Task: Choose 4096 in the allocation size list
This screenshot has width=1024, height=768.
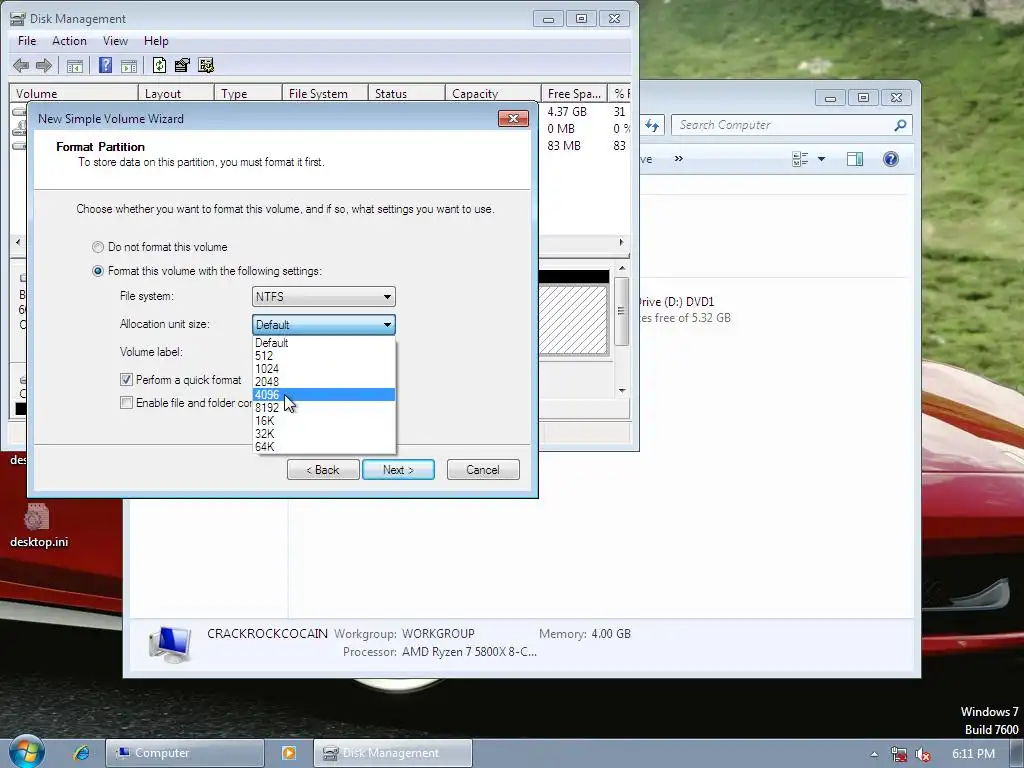Action: [x=324, y=394]
